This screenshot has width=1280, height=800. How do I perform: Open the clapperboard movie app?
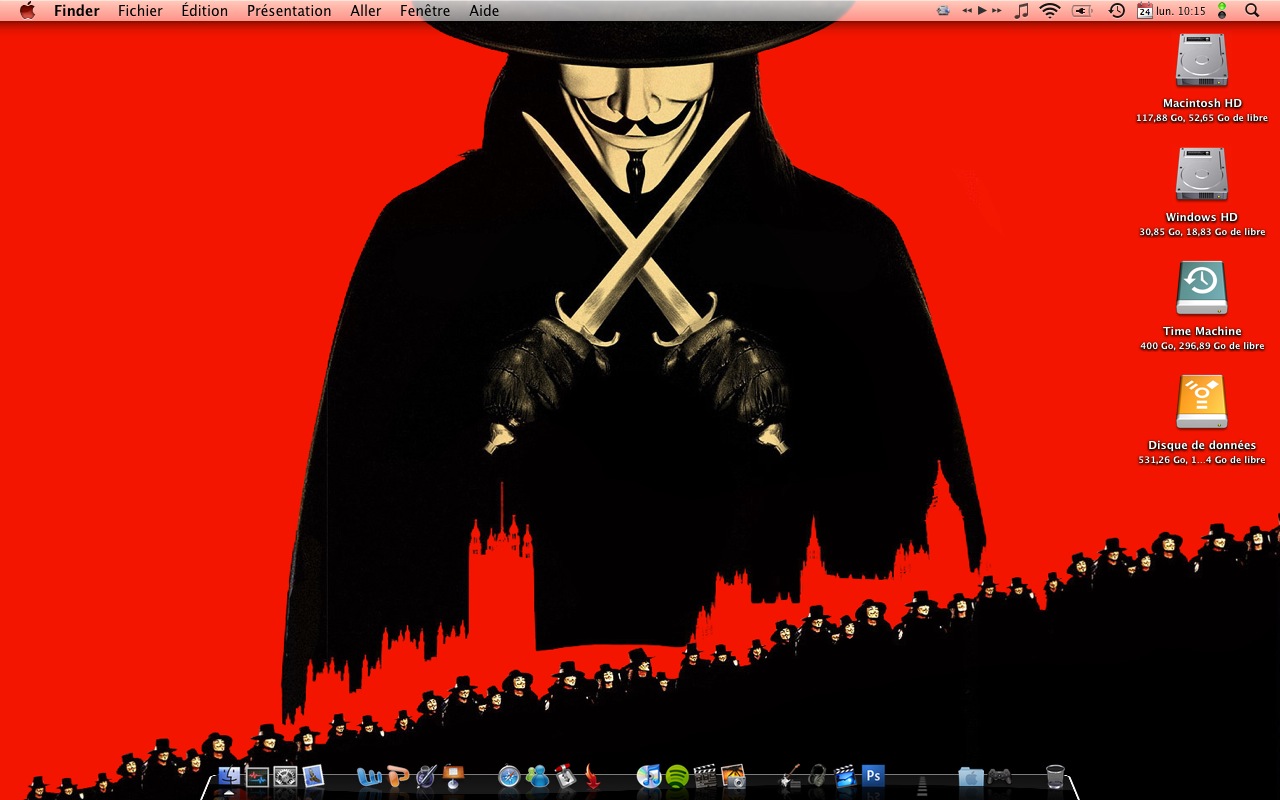coord(705,776)
